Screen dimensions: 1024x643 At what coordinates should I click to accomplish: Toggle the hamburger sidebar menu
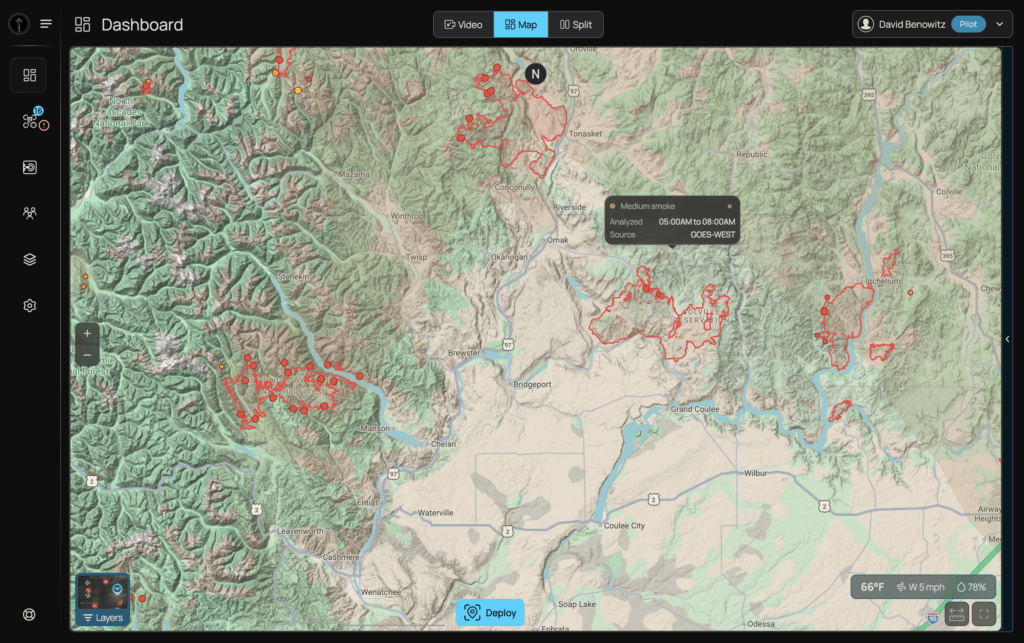click(46, 24)
